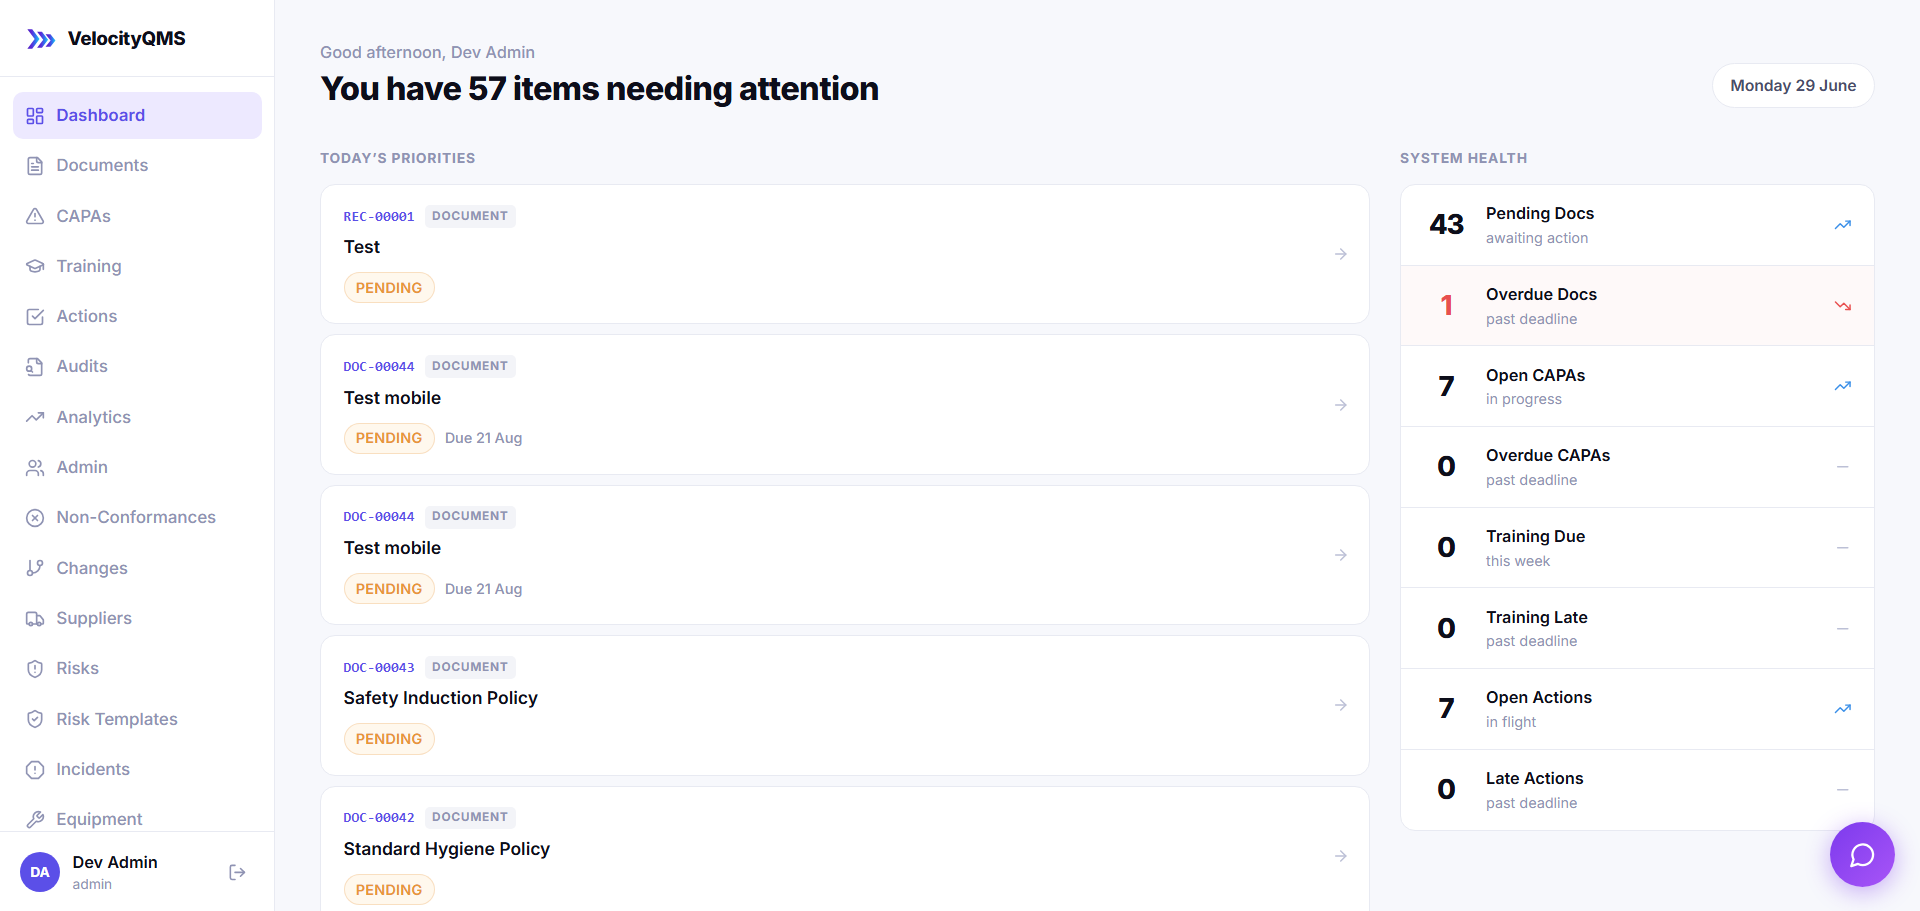This screenshot has height=911, width=1920.
Task: Navigate to Training
Action: 137,266
